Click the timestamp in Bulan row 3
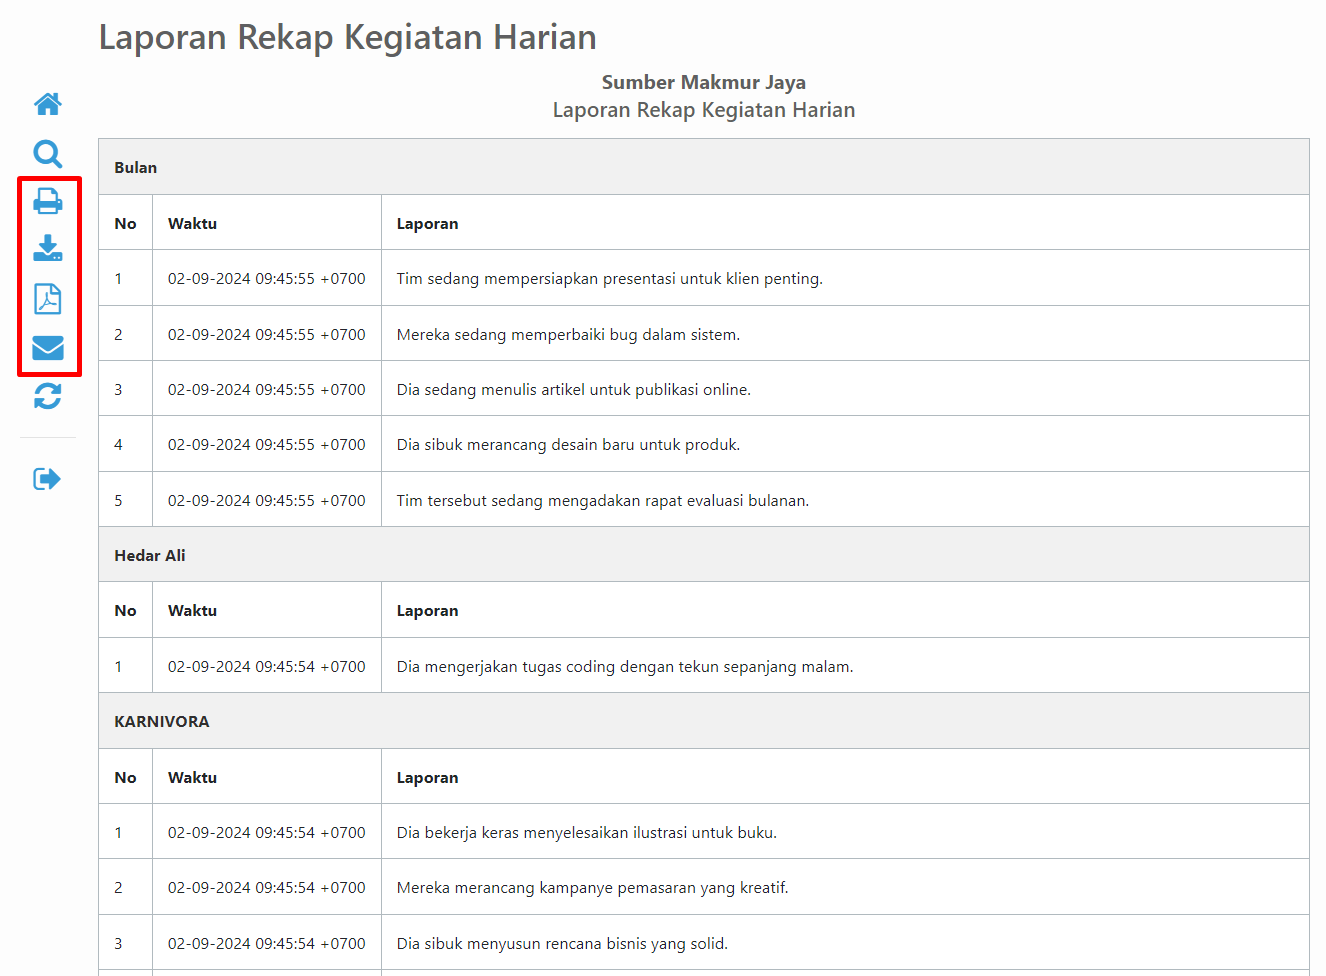Image resolution: width=1326 pixels, height=976 pixels. pos(266,390)
